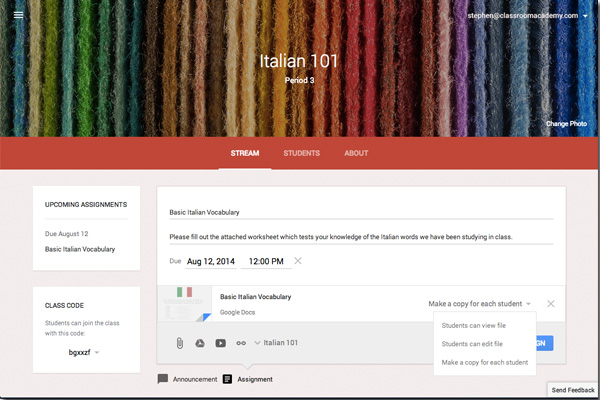The height and width of the screenshot is (400, 600).
Task: Choose Students can view file option
Action: 472,325
